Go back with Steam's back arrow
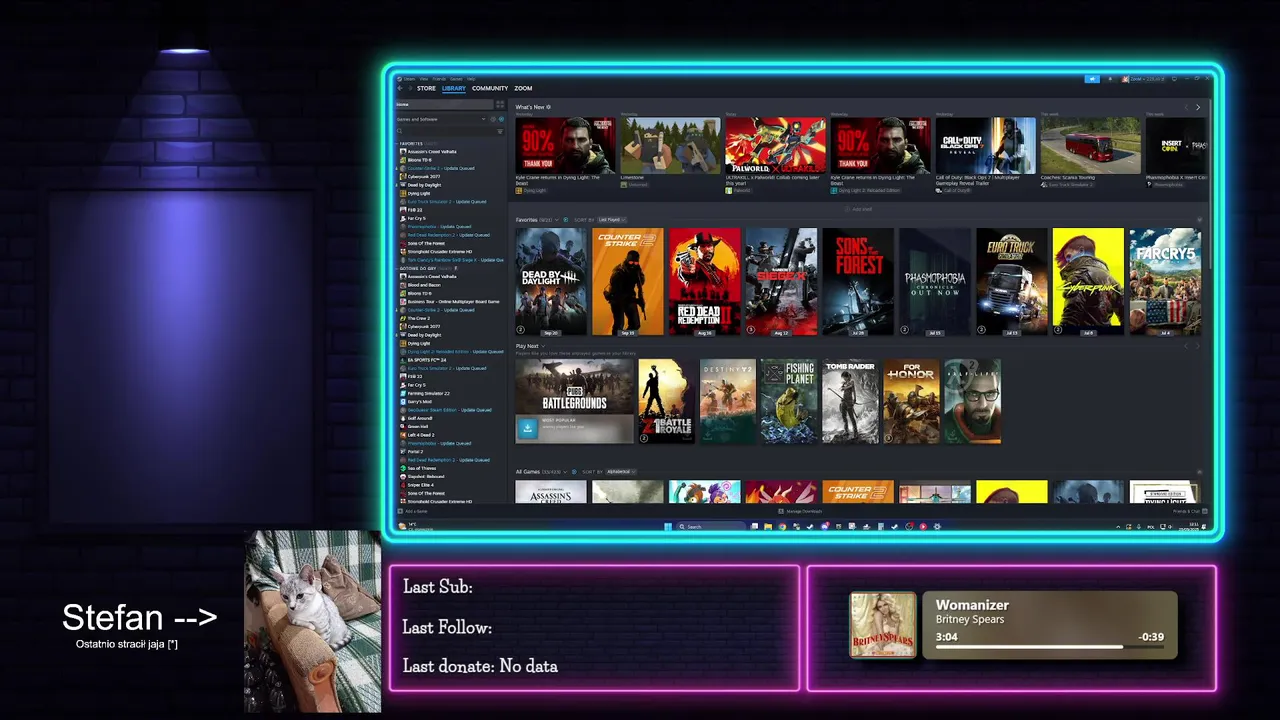Viewport: 1280px width, 720px height. (x=400, y=88)
